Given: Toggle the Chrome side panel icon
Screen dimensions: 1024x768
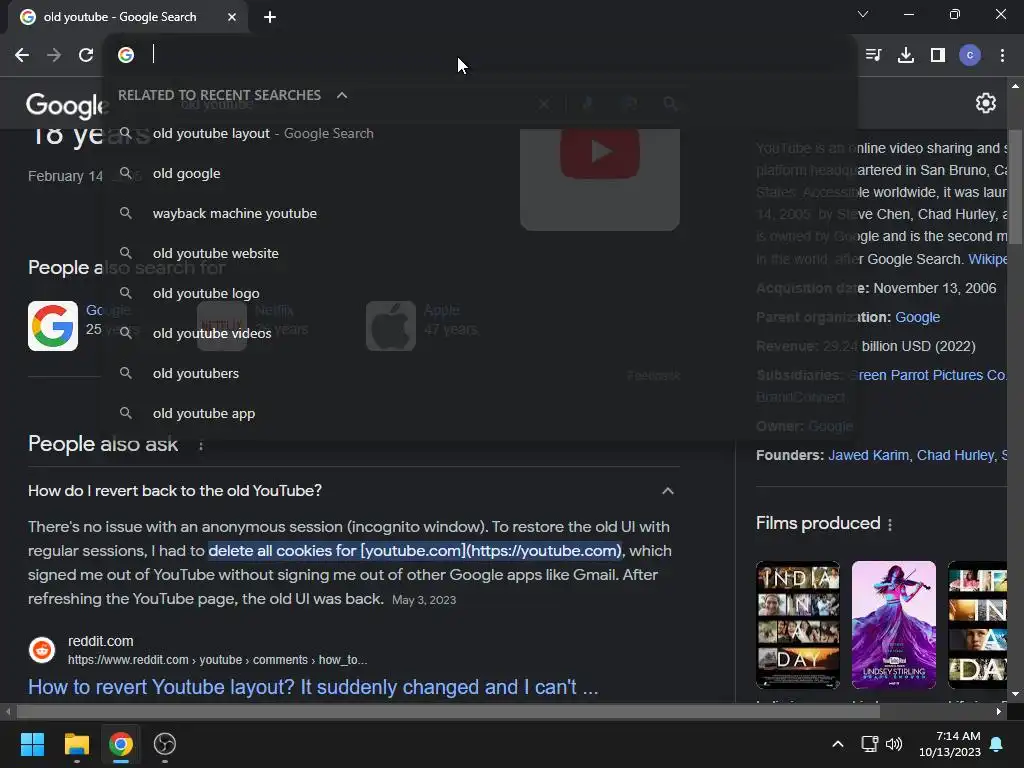Looking at the screenshot, I should pyautogui.click(x=938, y=55).
